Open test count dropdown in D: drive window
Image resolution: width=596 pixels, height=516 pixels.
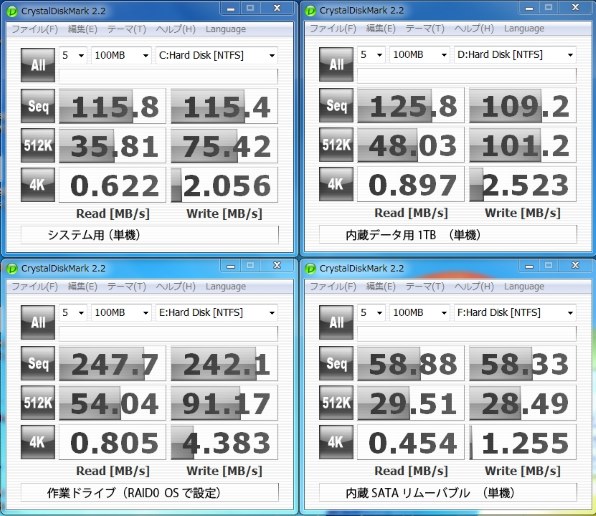pos(371,55)
